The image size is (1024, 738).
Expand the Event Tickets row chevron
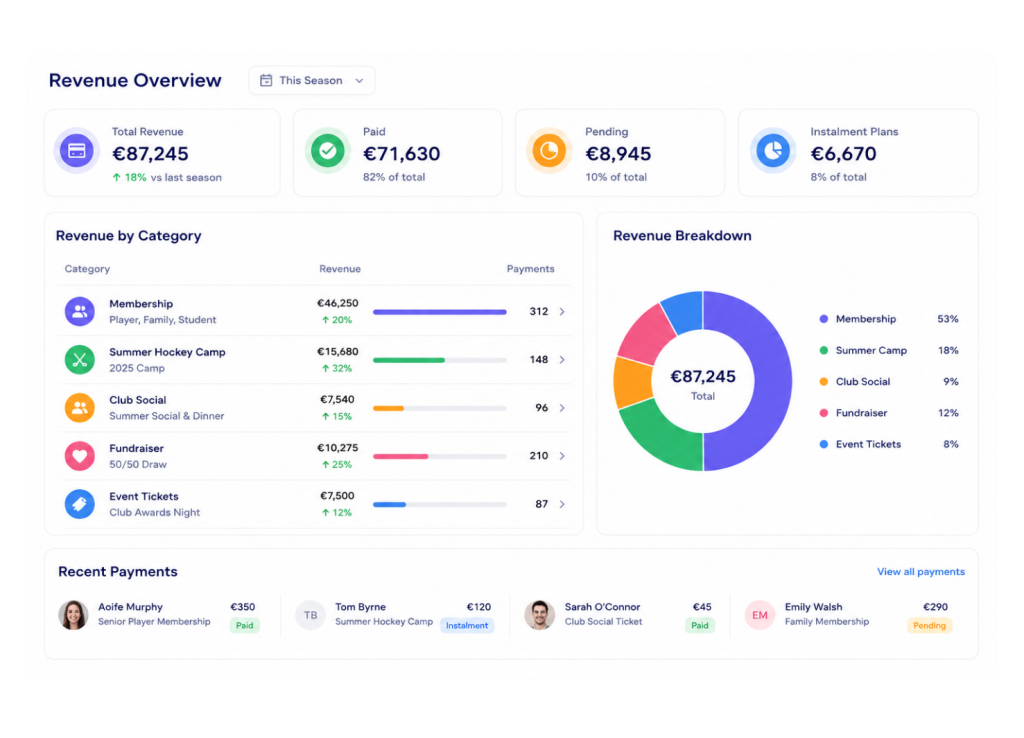562,504
